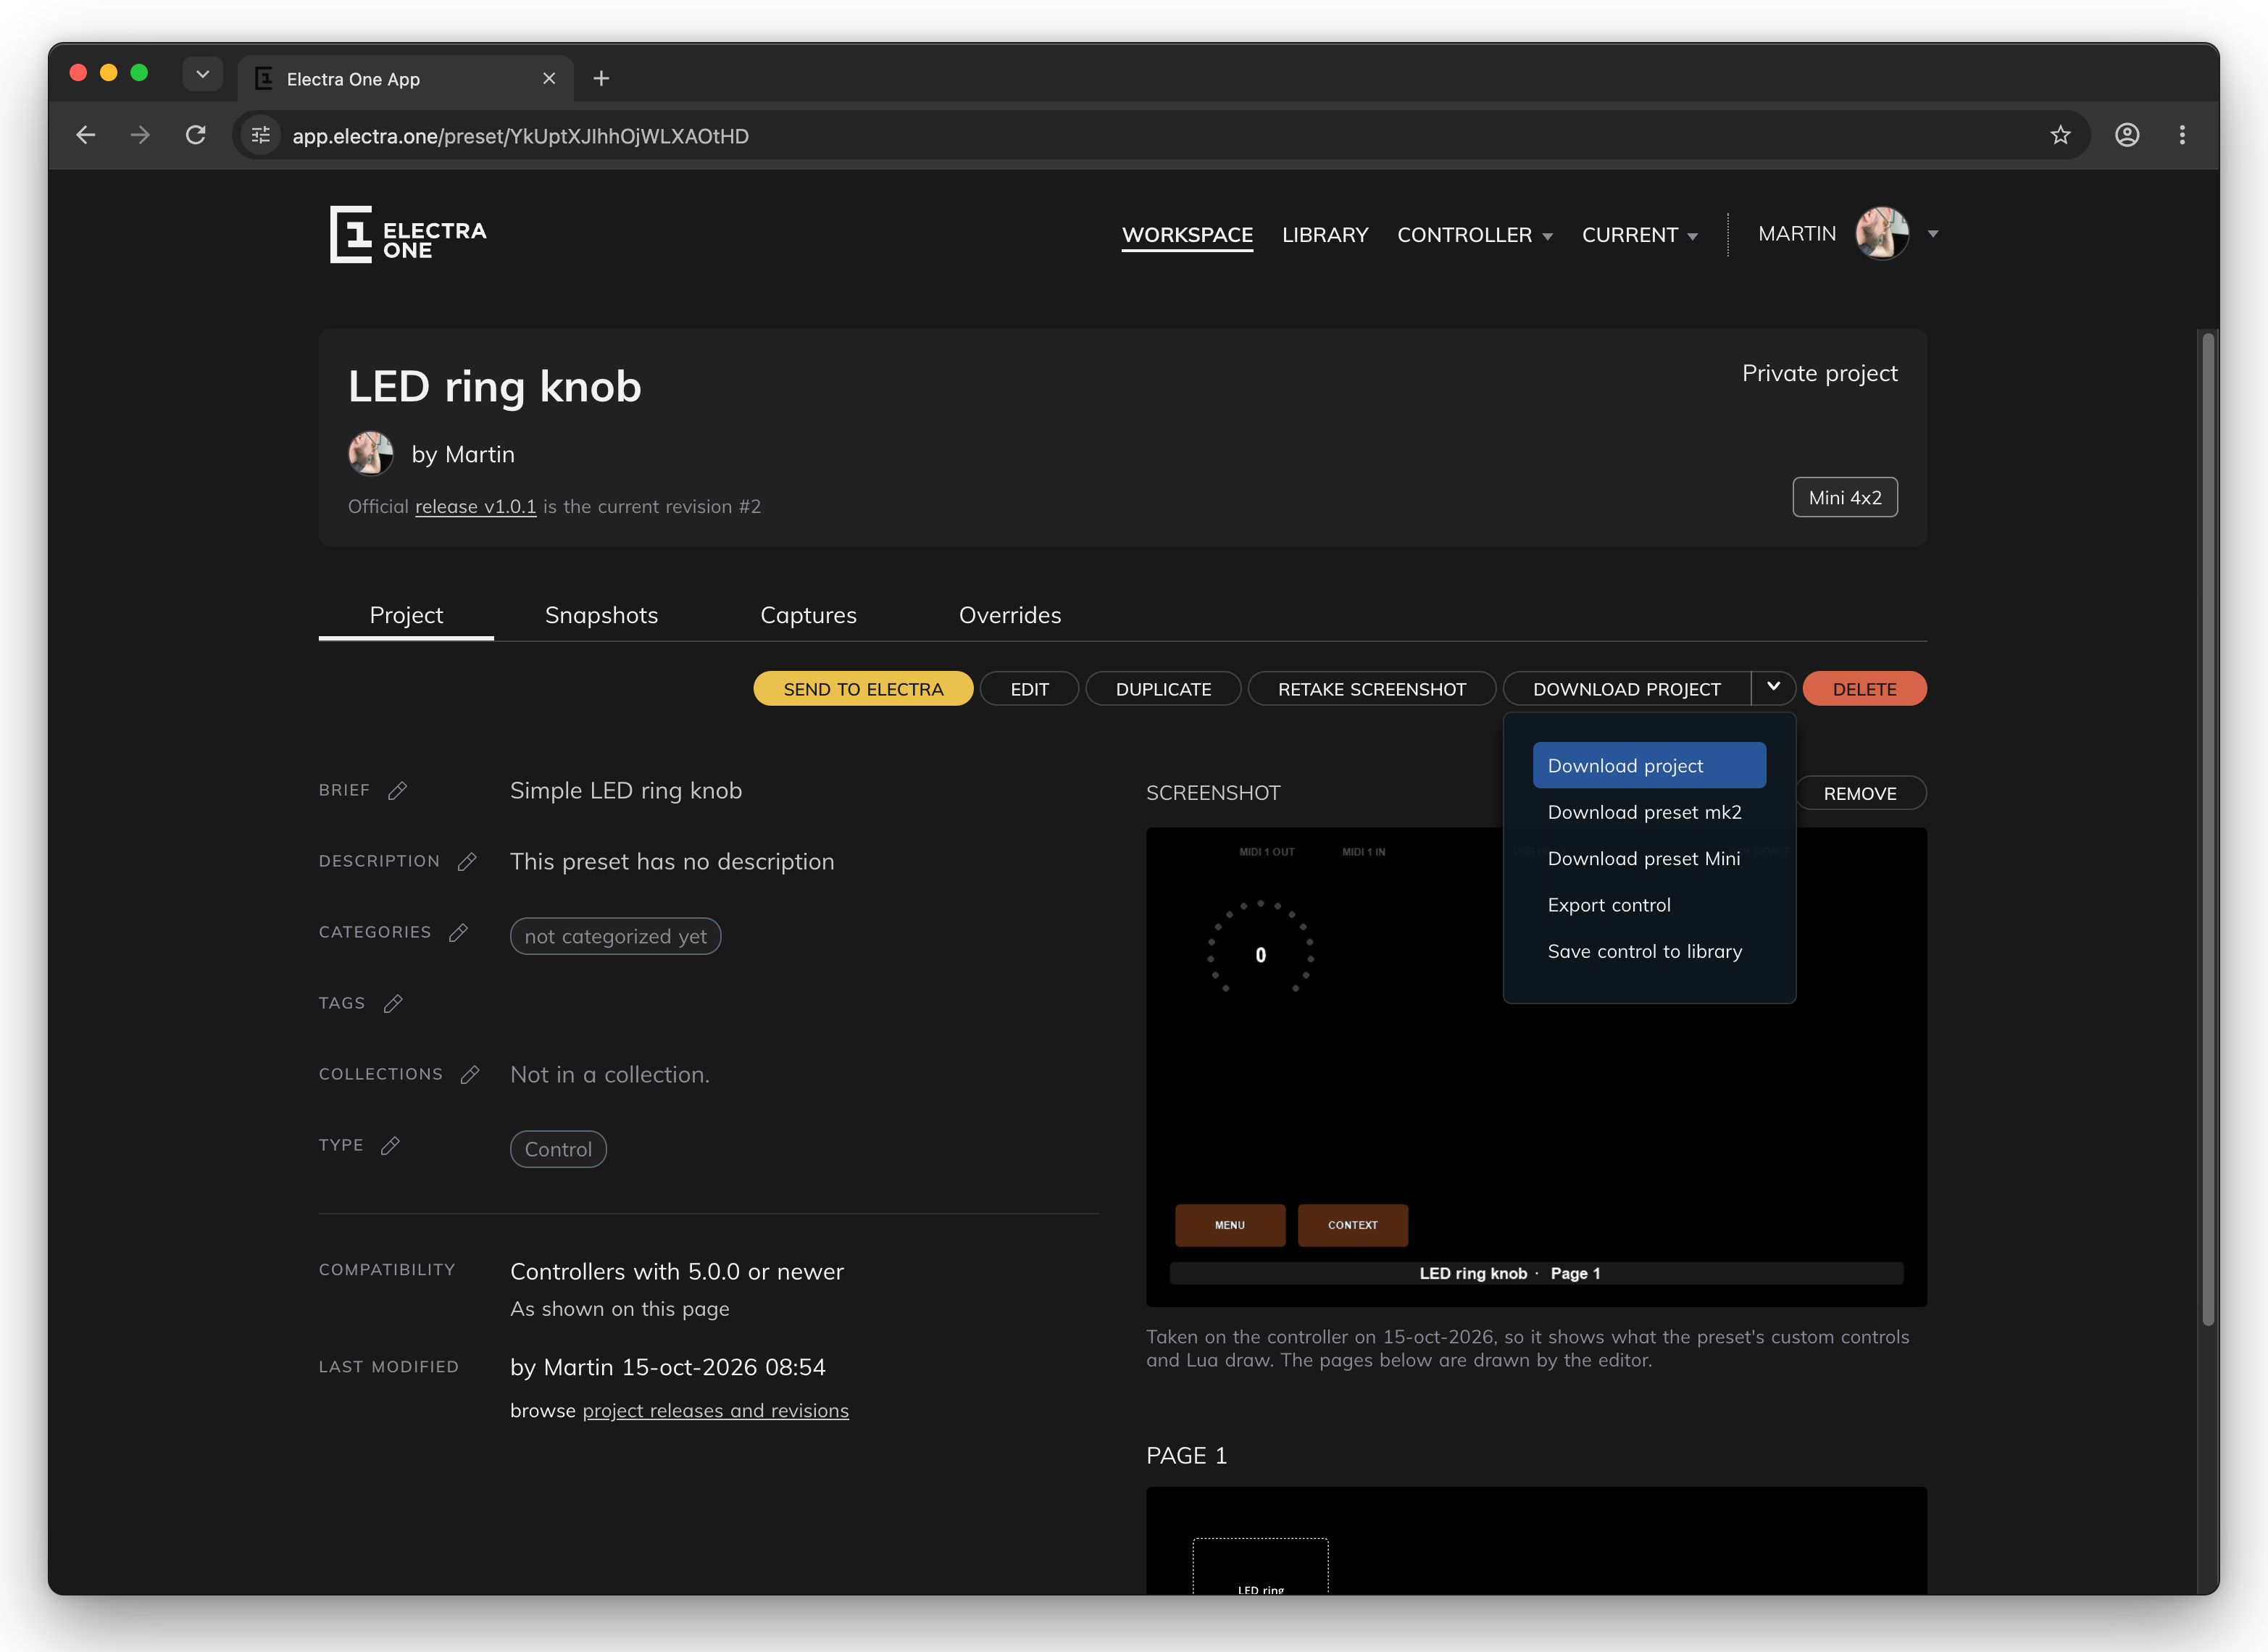The height and width of the screenshot is (1652, 2268).
Task: Choose Download preset Mini
Action: point(1649,859)
